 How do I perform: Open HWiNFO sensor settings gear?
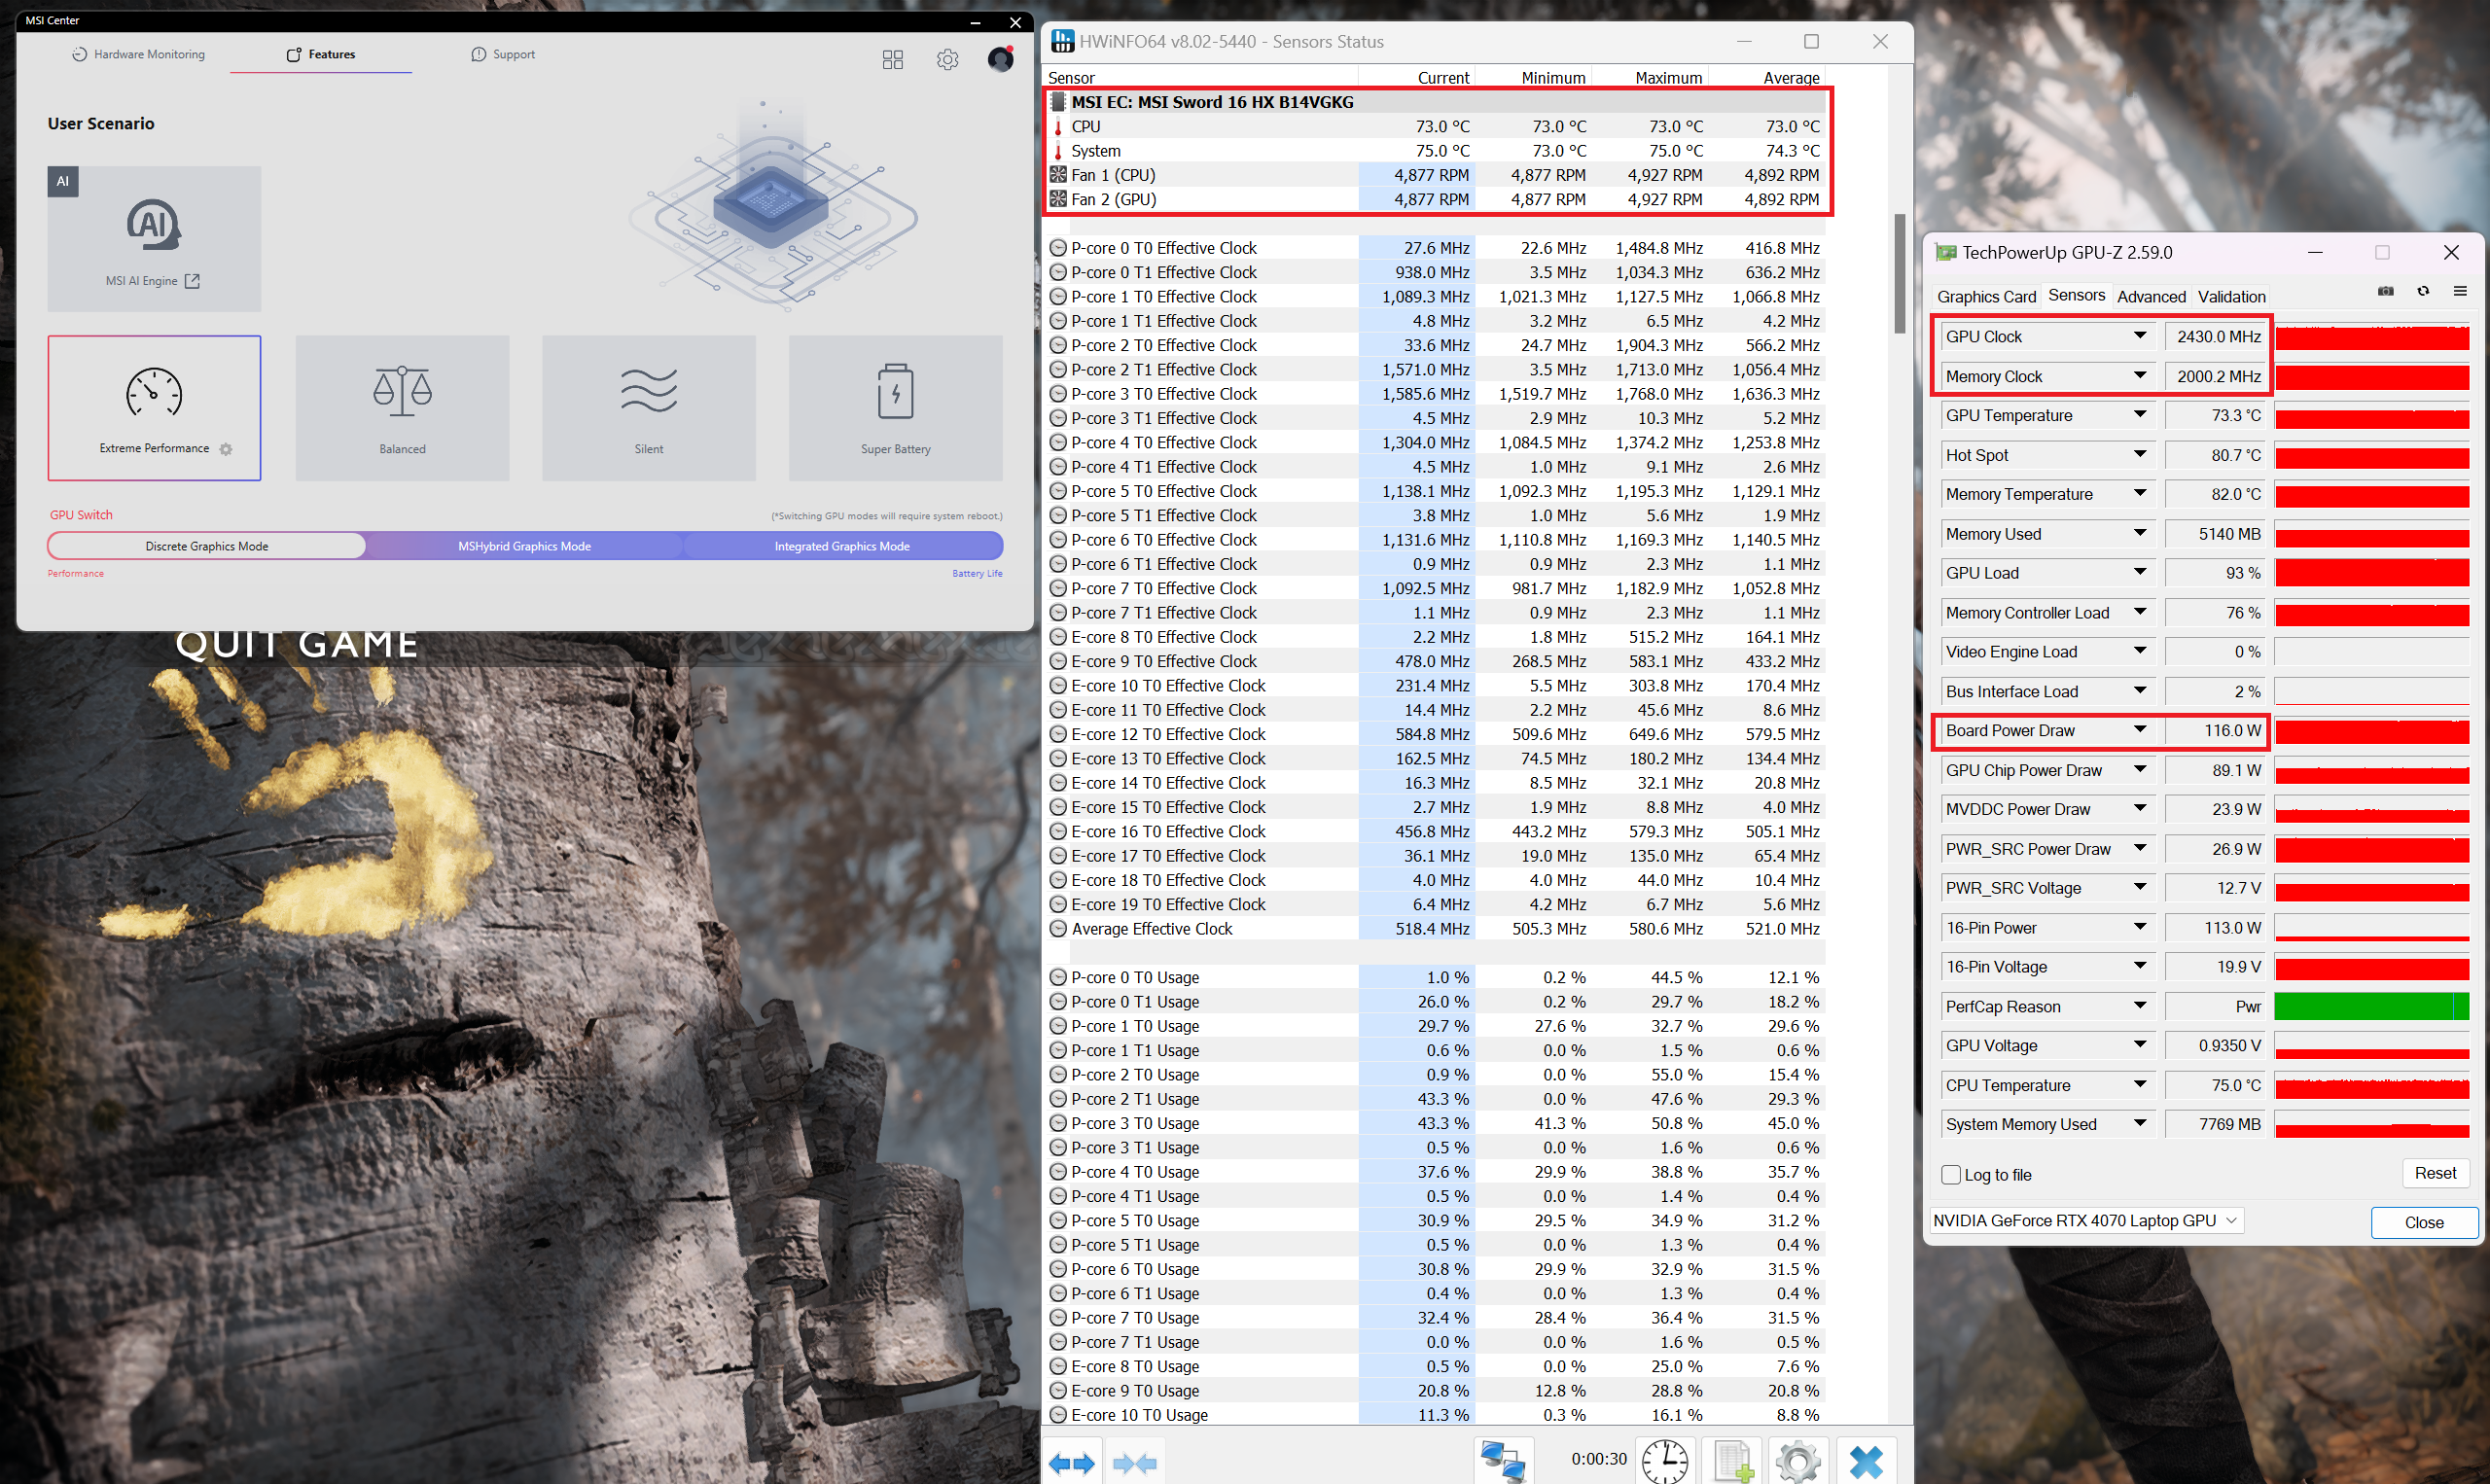pyautogui.click(x=1798, y=1461)
